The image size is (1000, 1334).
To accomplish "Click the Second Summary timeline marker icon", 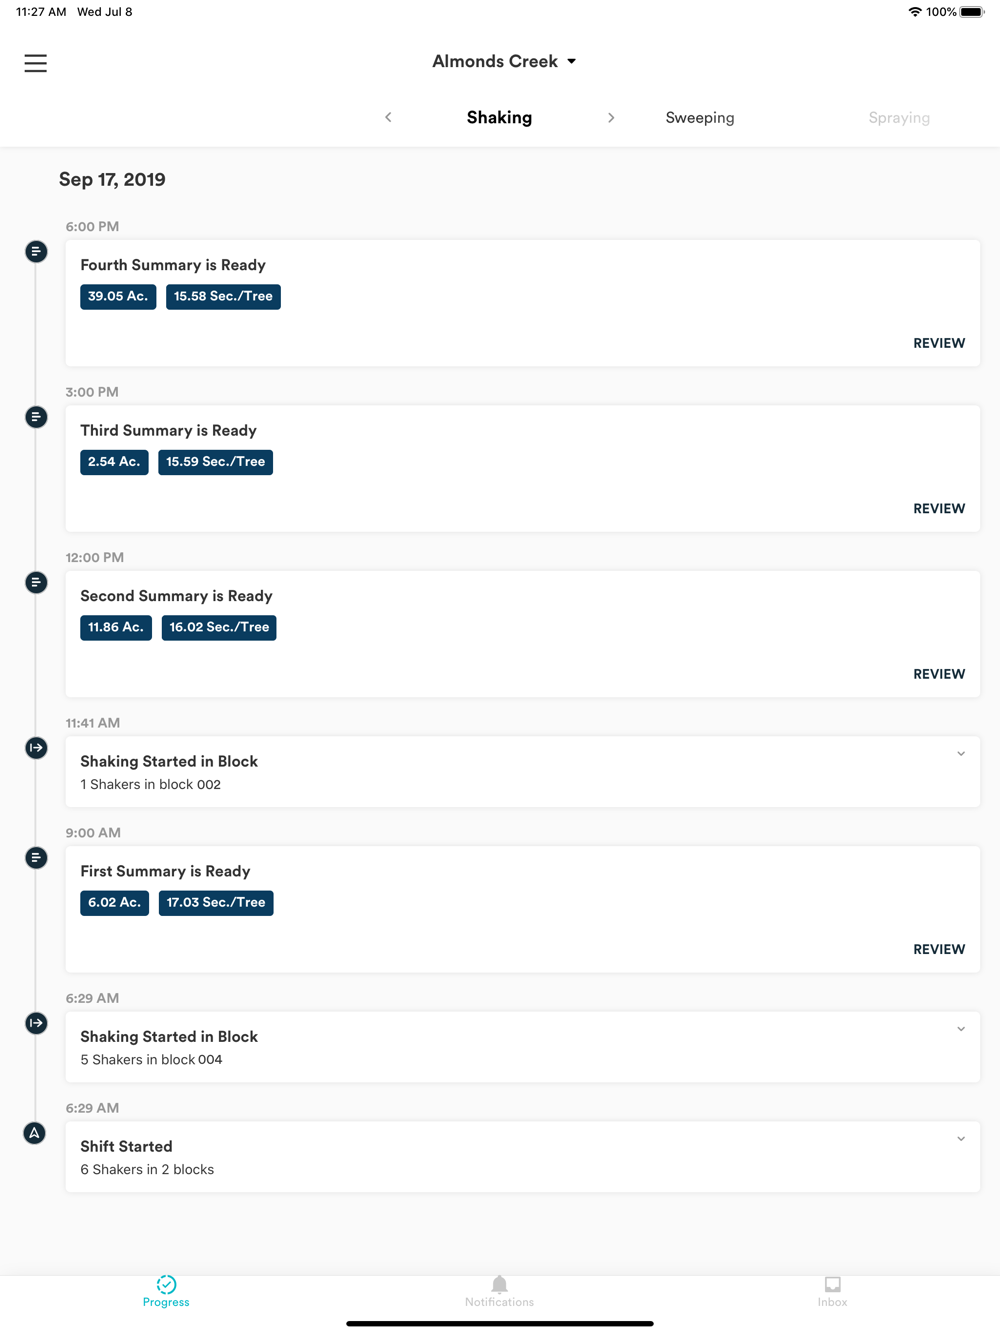I will 36,582.
